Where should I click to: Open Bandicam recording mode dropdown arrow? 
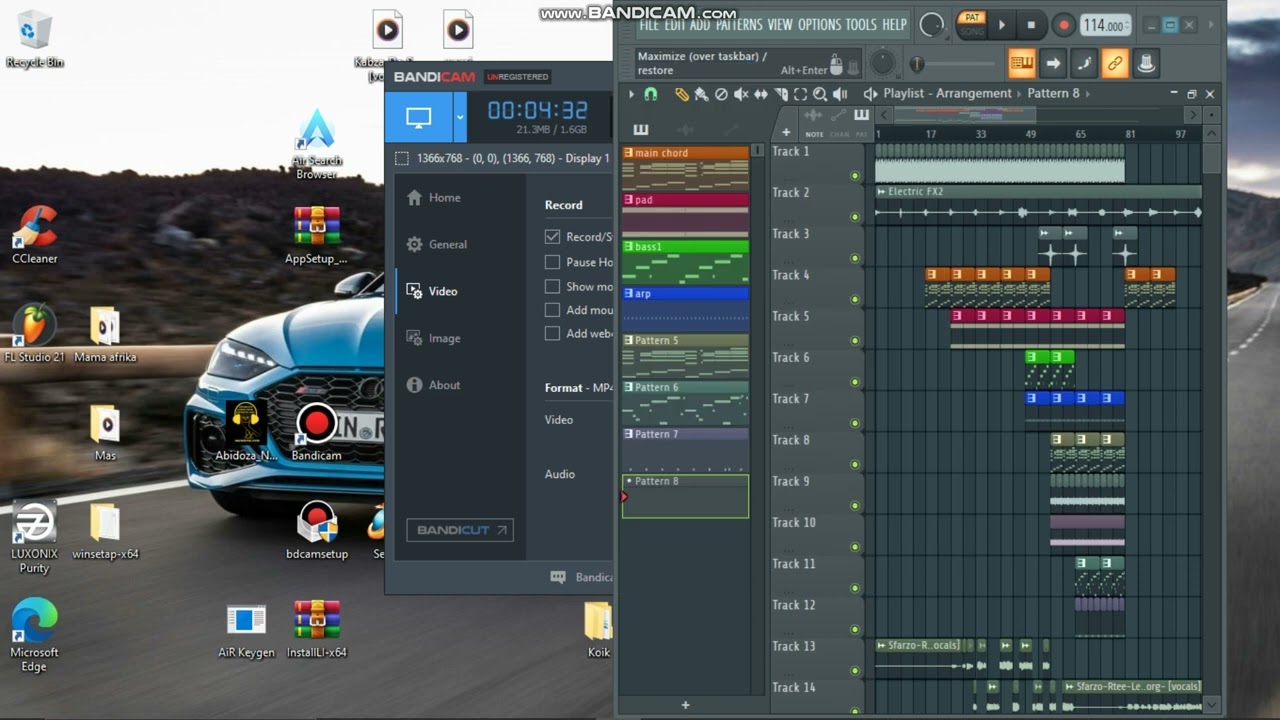(460, 117)
